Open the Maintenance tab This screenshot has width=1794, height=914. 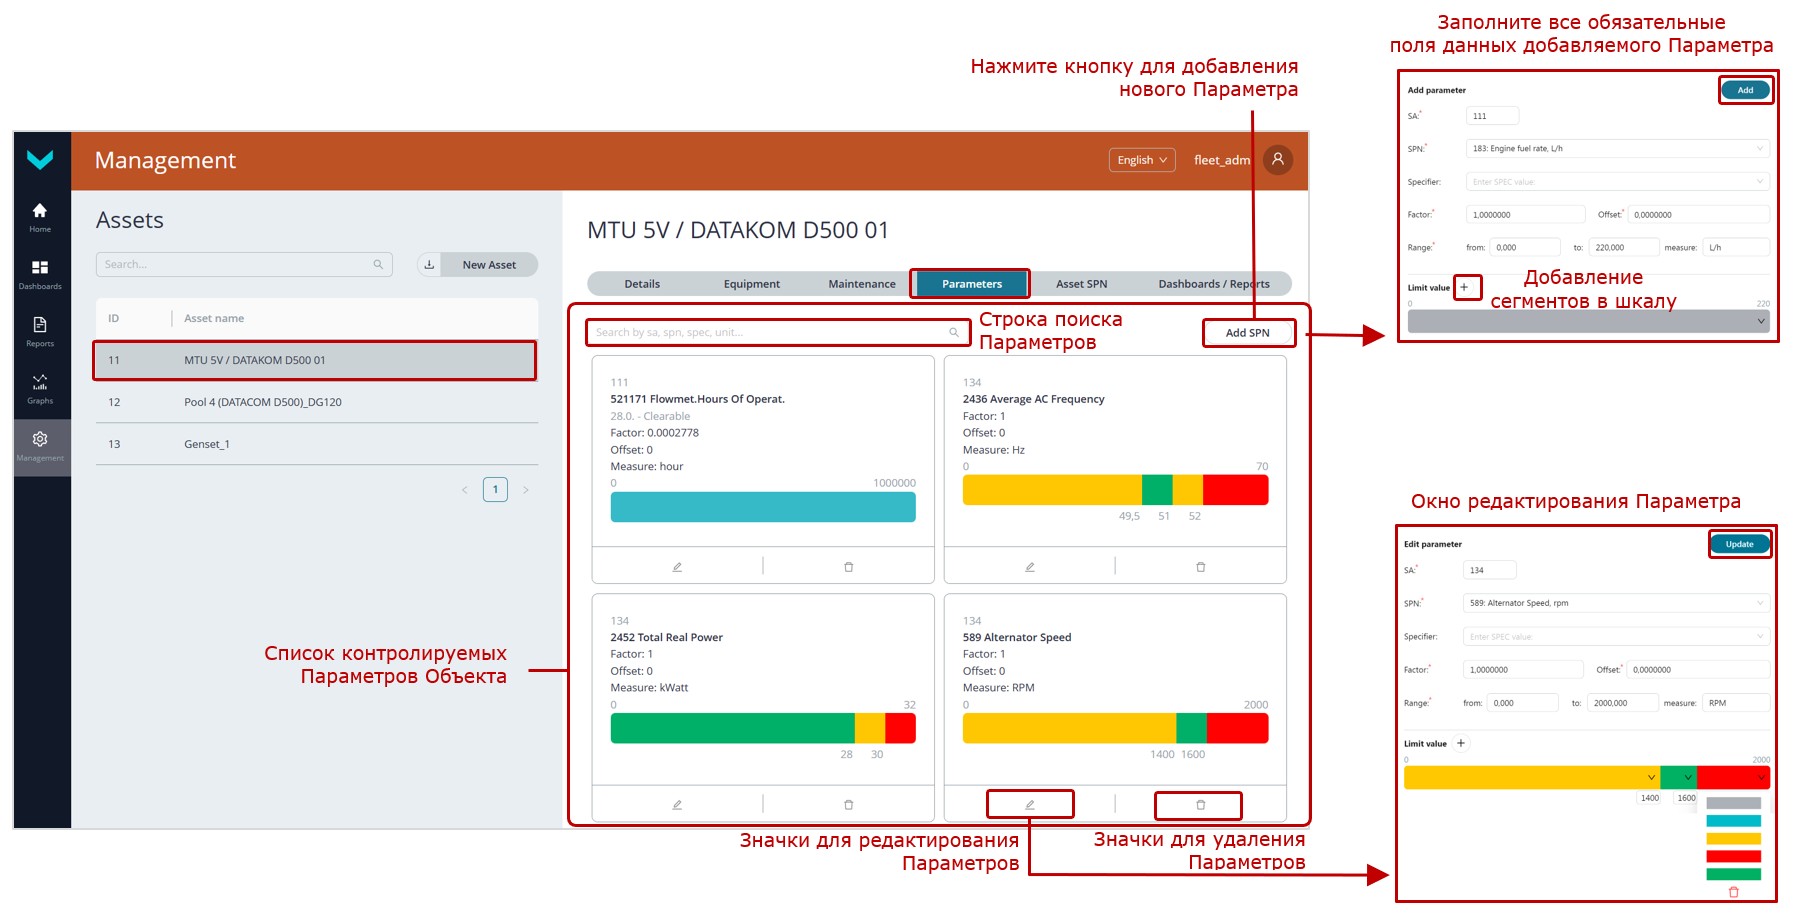point(861,284)
